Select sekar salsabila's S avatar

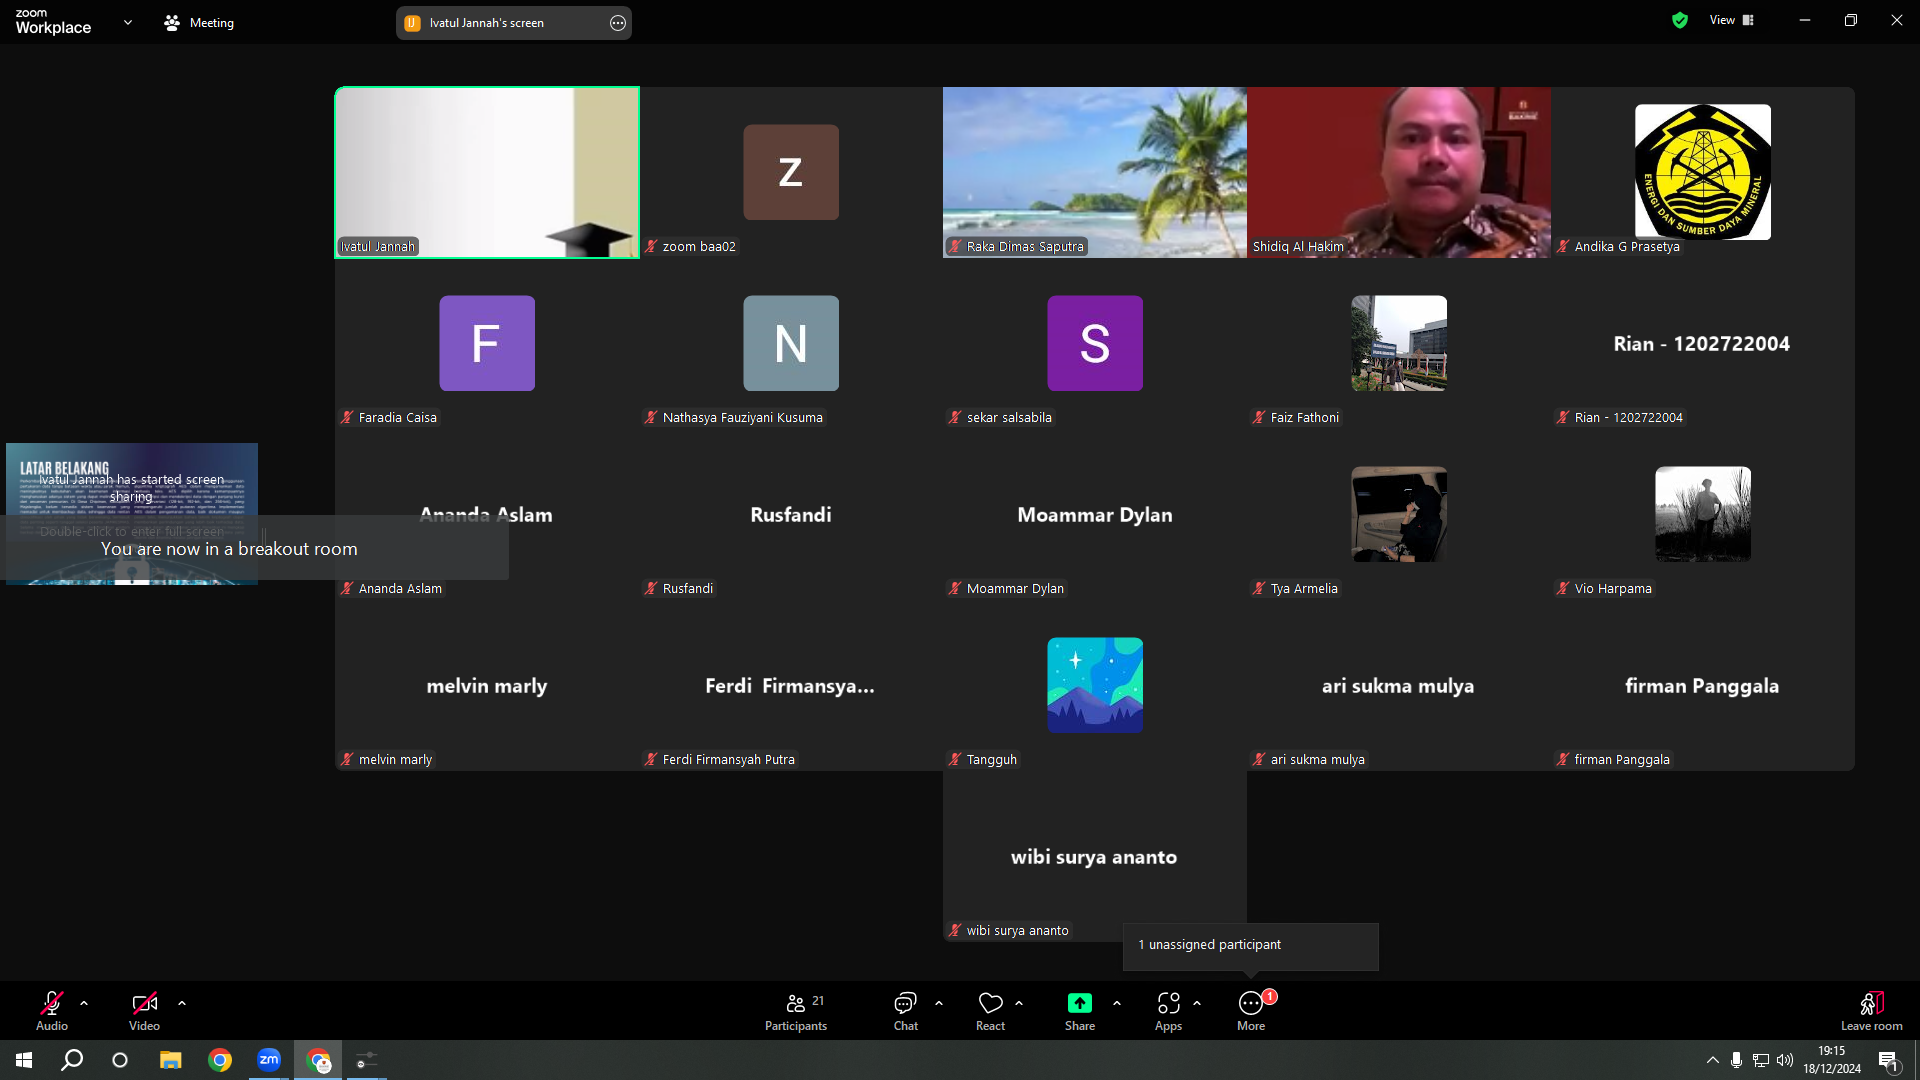pyautogui.click(x=1095, y=343)
